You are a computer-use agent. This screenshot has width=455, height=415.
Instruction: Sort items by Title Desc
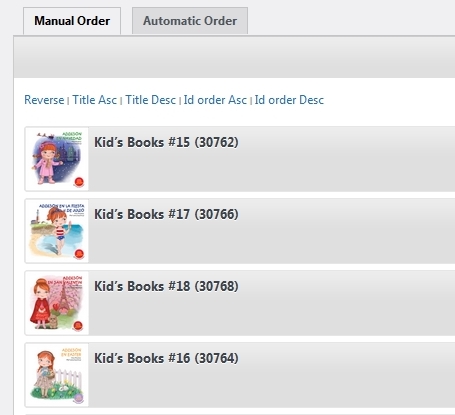150,100
